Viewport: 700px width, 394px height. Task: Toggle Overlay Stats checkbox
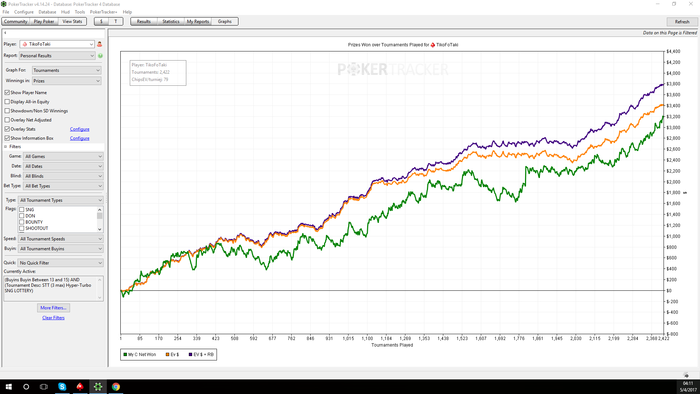[x=7, y=129]
